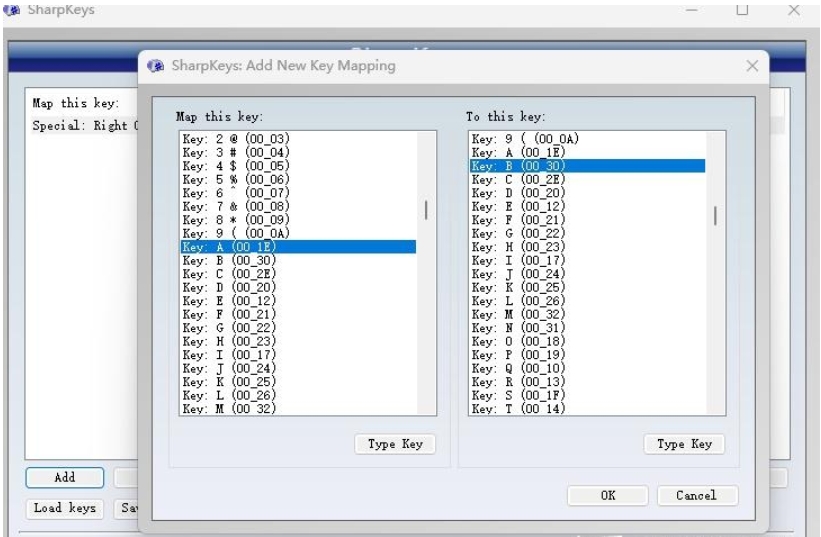
Task: Close the Add New Key Mapping dialog
Action: (752, 66)
